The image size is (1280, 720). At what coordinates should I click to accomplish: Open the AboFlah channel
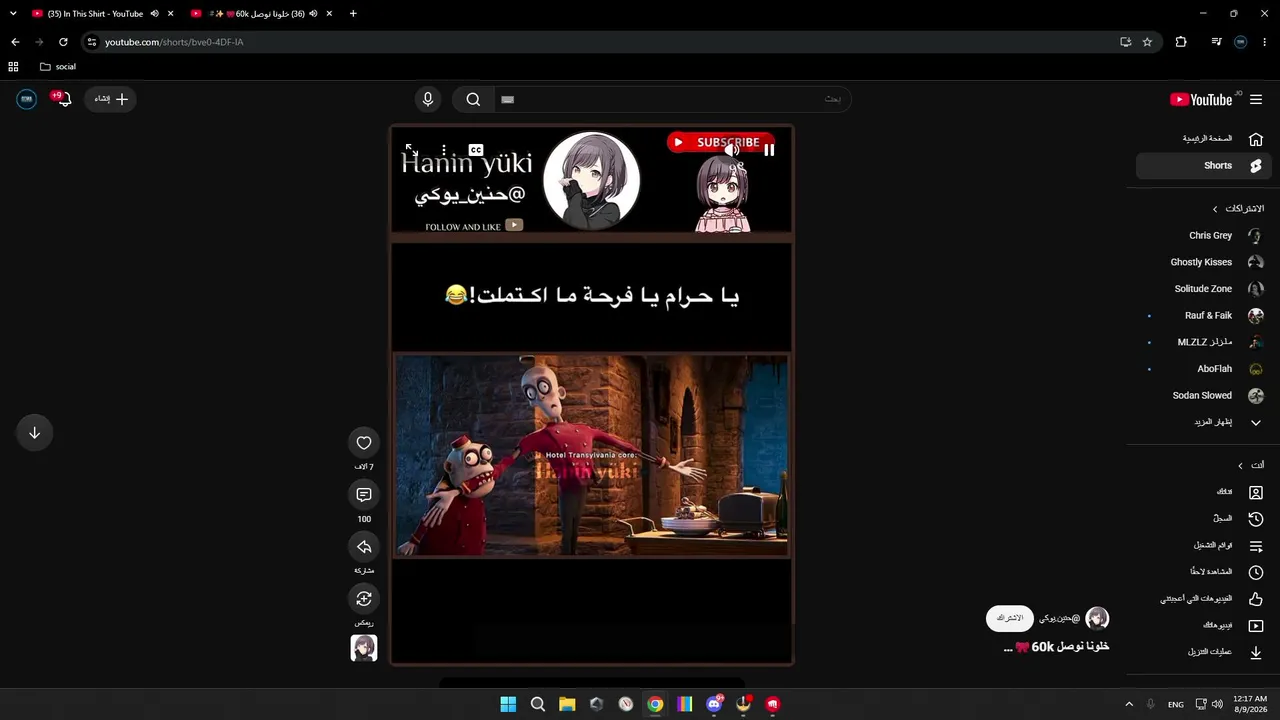(x=1203, y=369)
